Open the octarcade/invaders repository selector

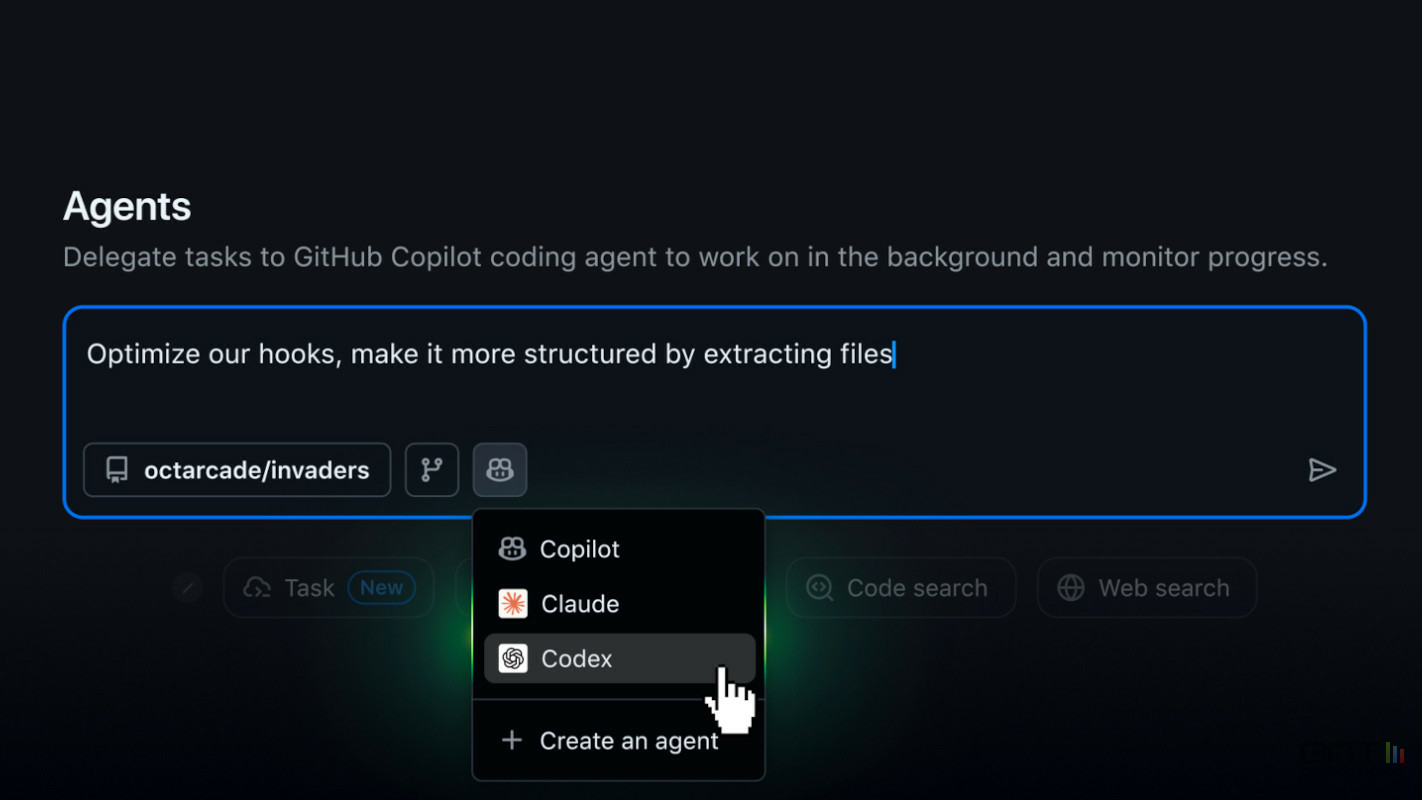click(x=237, y=470)
